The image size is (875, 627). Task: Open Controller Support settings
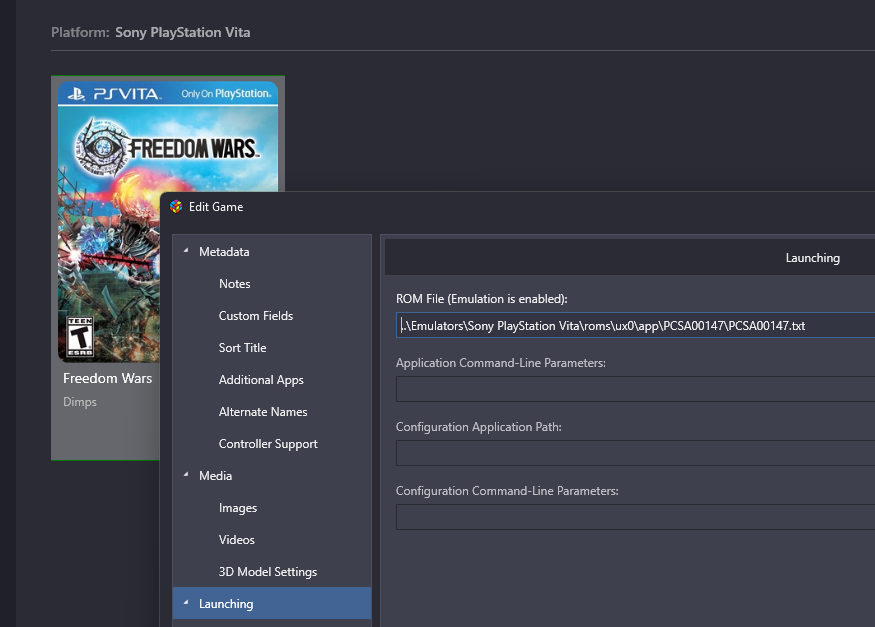pyautogui.click(x=268, y=444)
